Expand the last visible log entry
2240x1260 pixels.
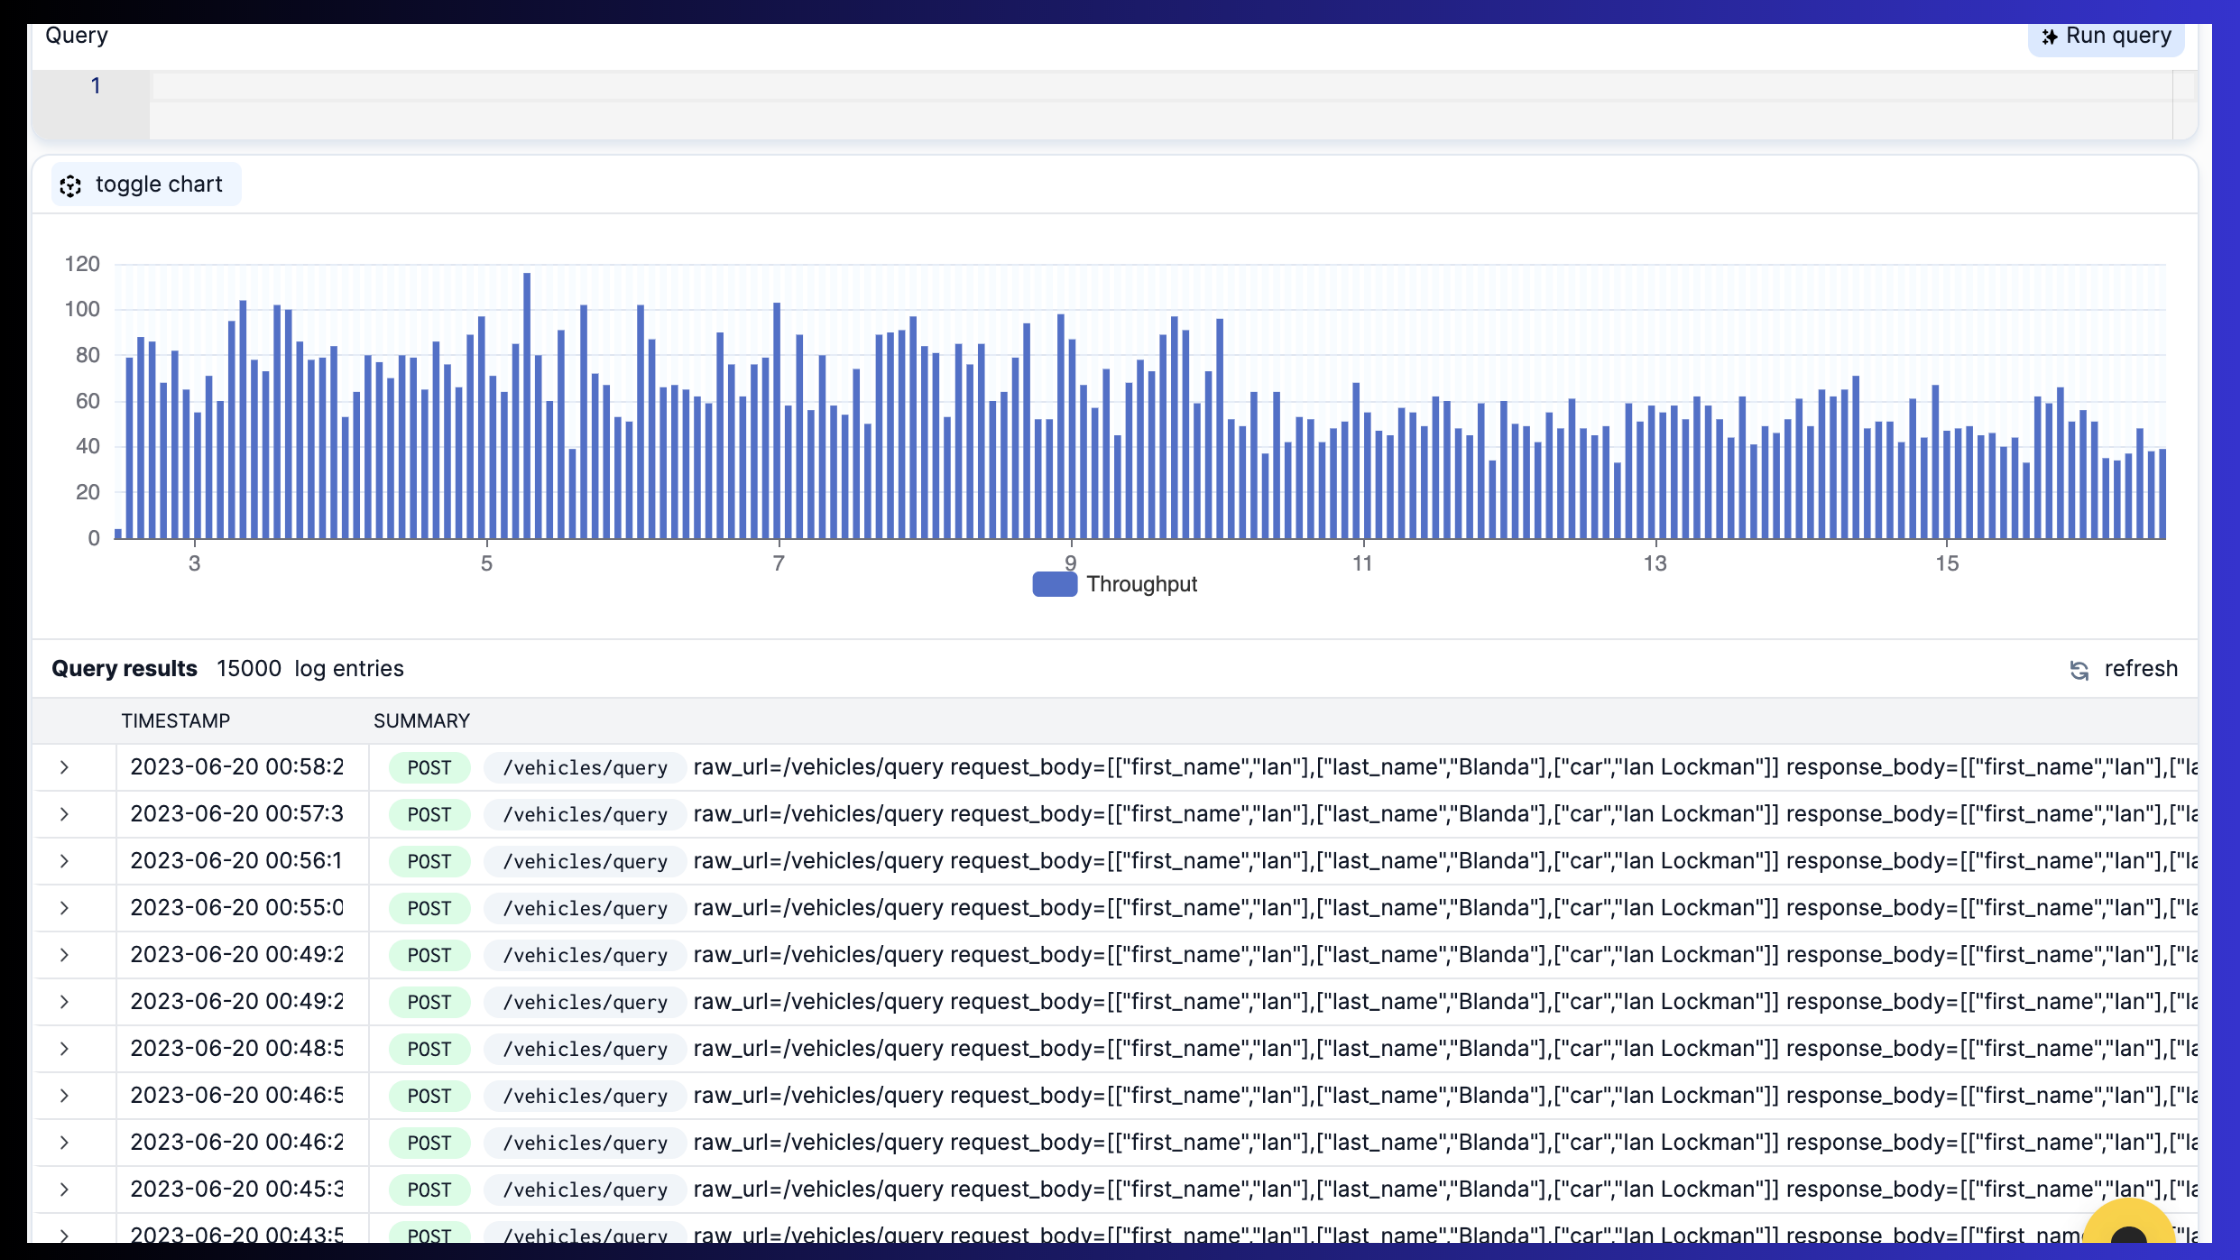[x=65, y=1235]
